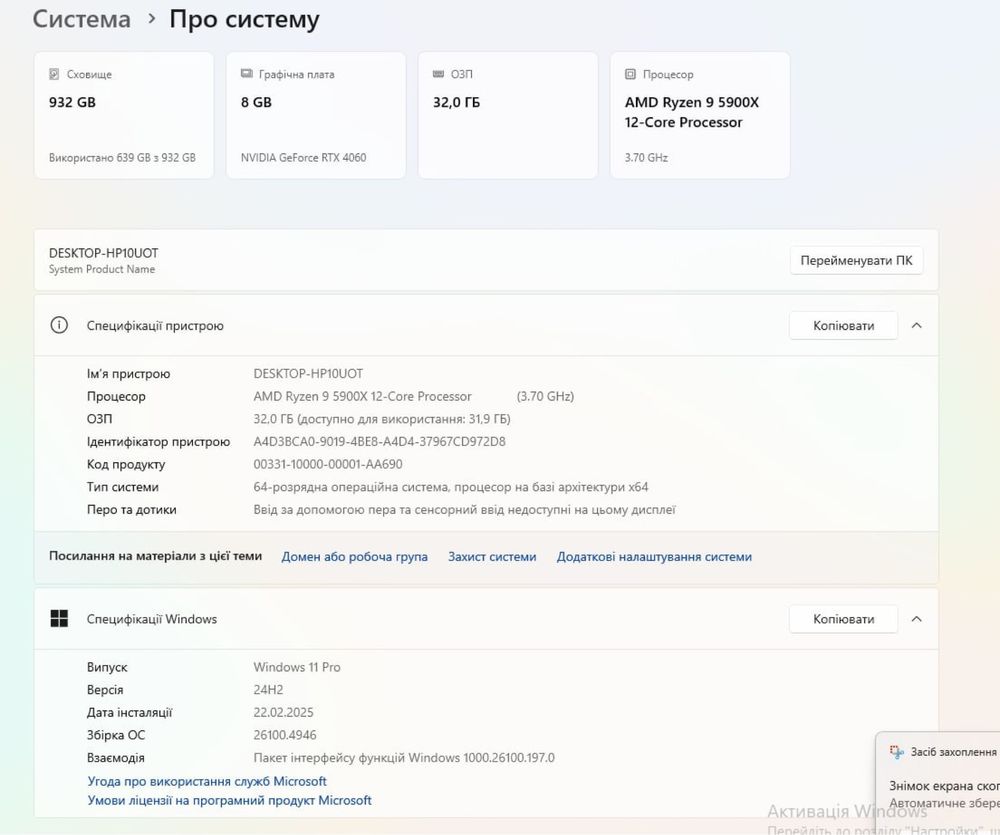Open the Графічна плата 8 GB card
This screenshot has height=835, width=1000.
(x=316, y=115)
